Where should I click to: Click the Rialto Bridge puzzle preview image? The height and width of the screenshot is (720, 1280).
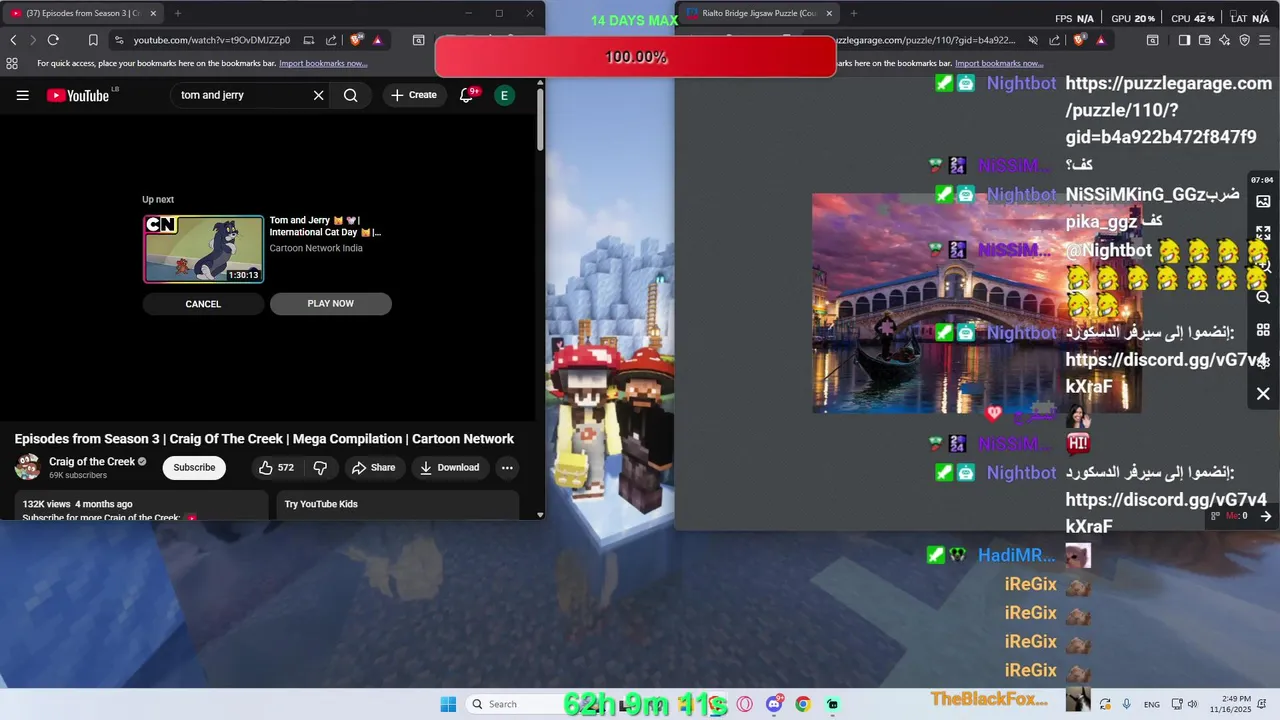[976, 303]
